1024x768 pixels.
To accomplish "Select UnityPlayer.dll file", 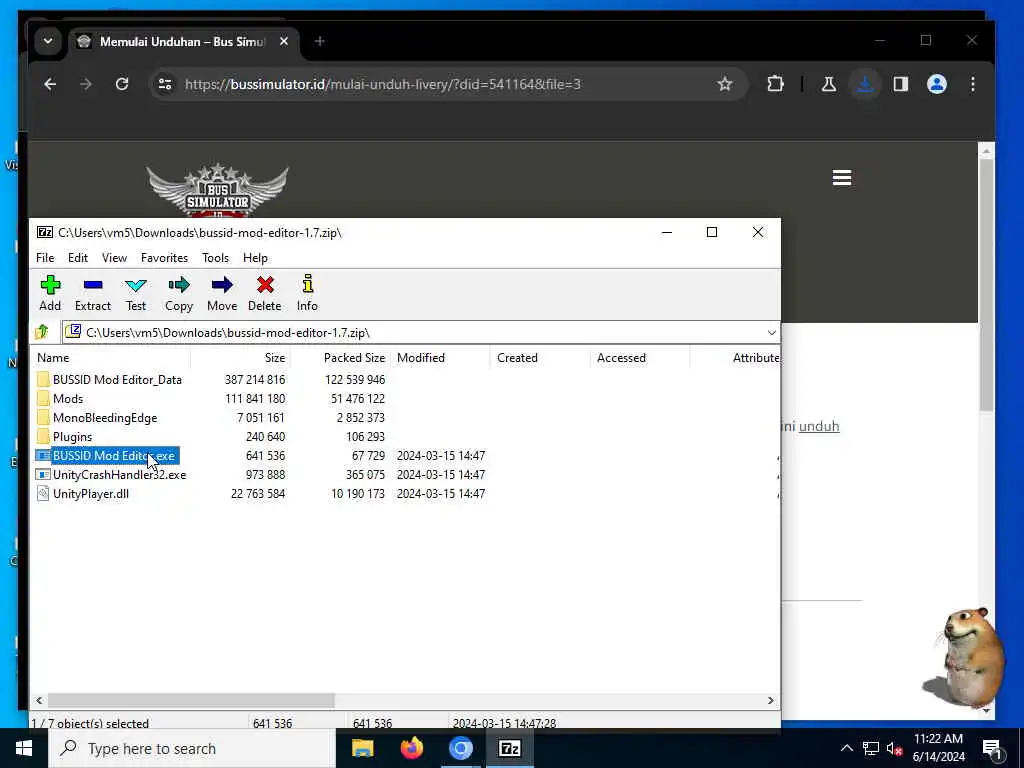I will pyautogui.click(x=91, y=493).
